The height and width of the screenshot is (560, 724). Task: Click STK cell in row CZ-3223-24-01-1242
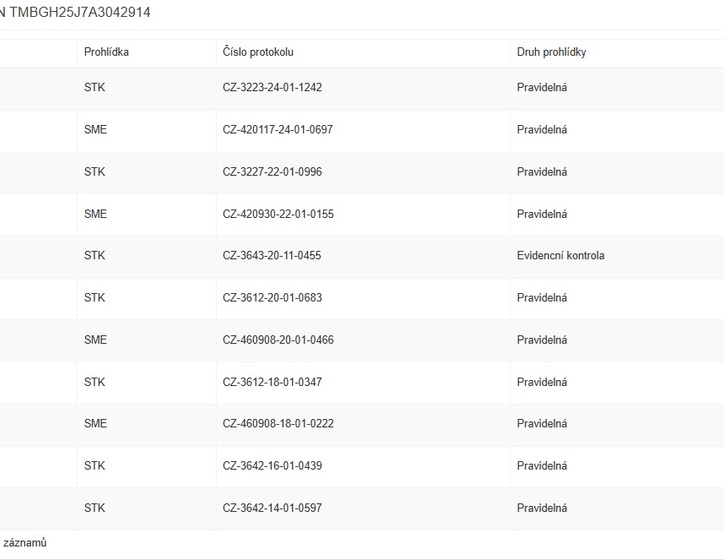point(95,88)
